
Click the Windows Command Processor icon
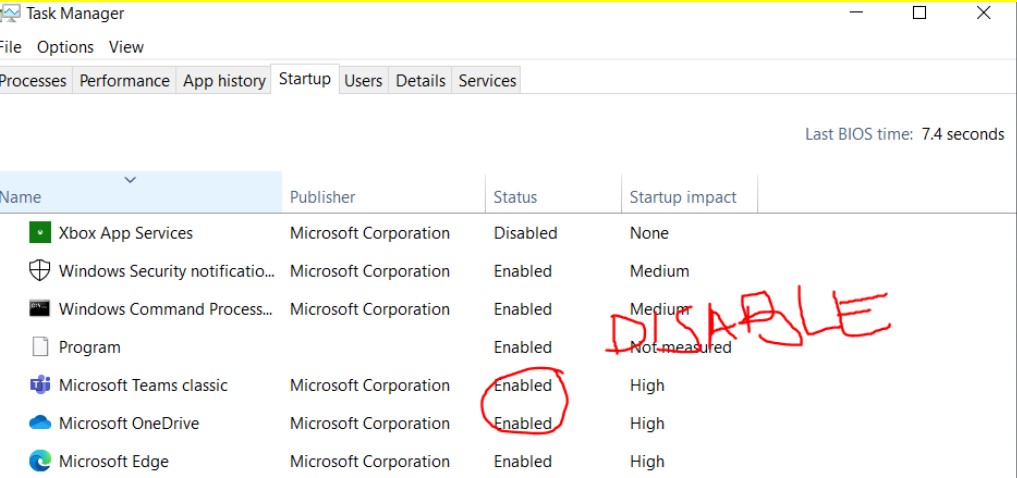click(39, 309)
